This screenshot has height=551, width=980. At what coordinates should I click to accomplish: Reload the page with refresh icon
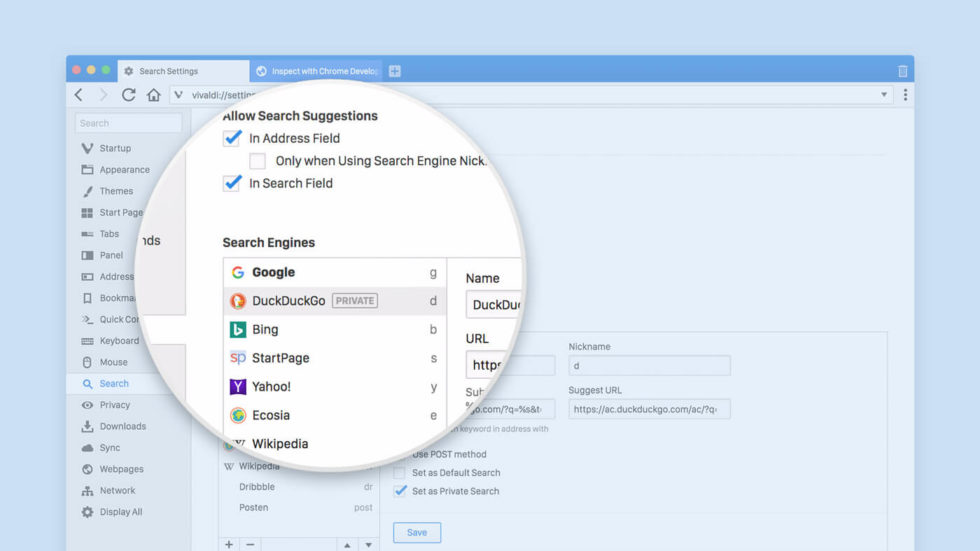pos(128,95)
